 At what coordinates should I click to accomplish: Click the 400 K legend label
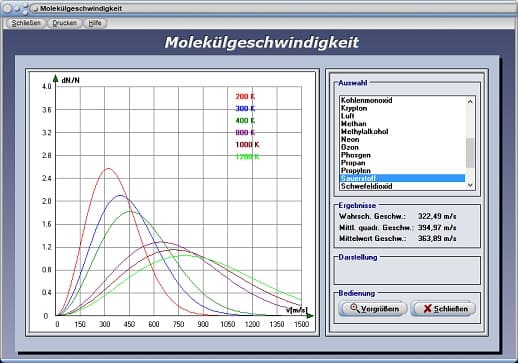tap(245, 121)
